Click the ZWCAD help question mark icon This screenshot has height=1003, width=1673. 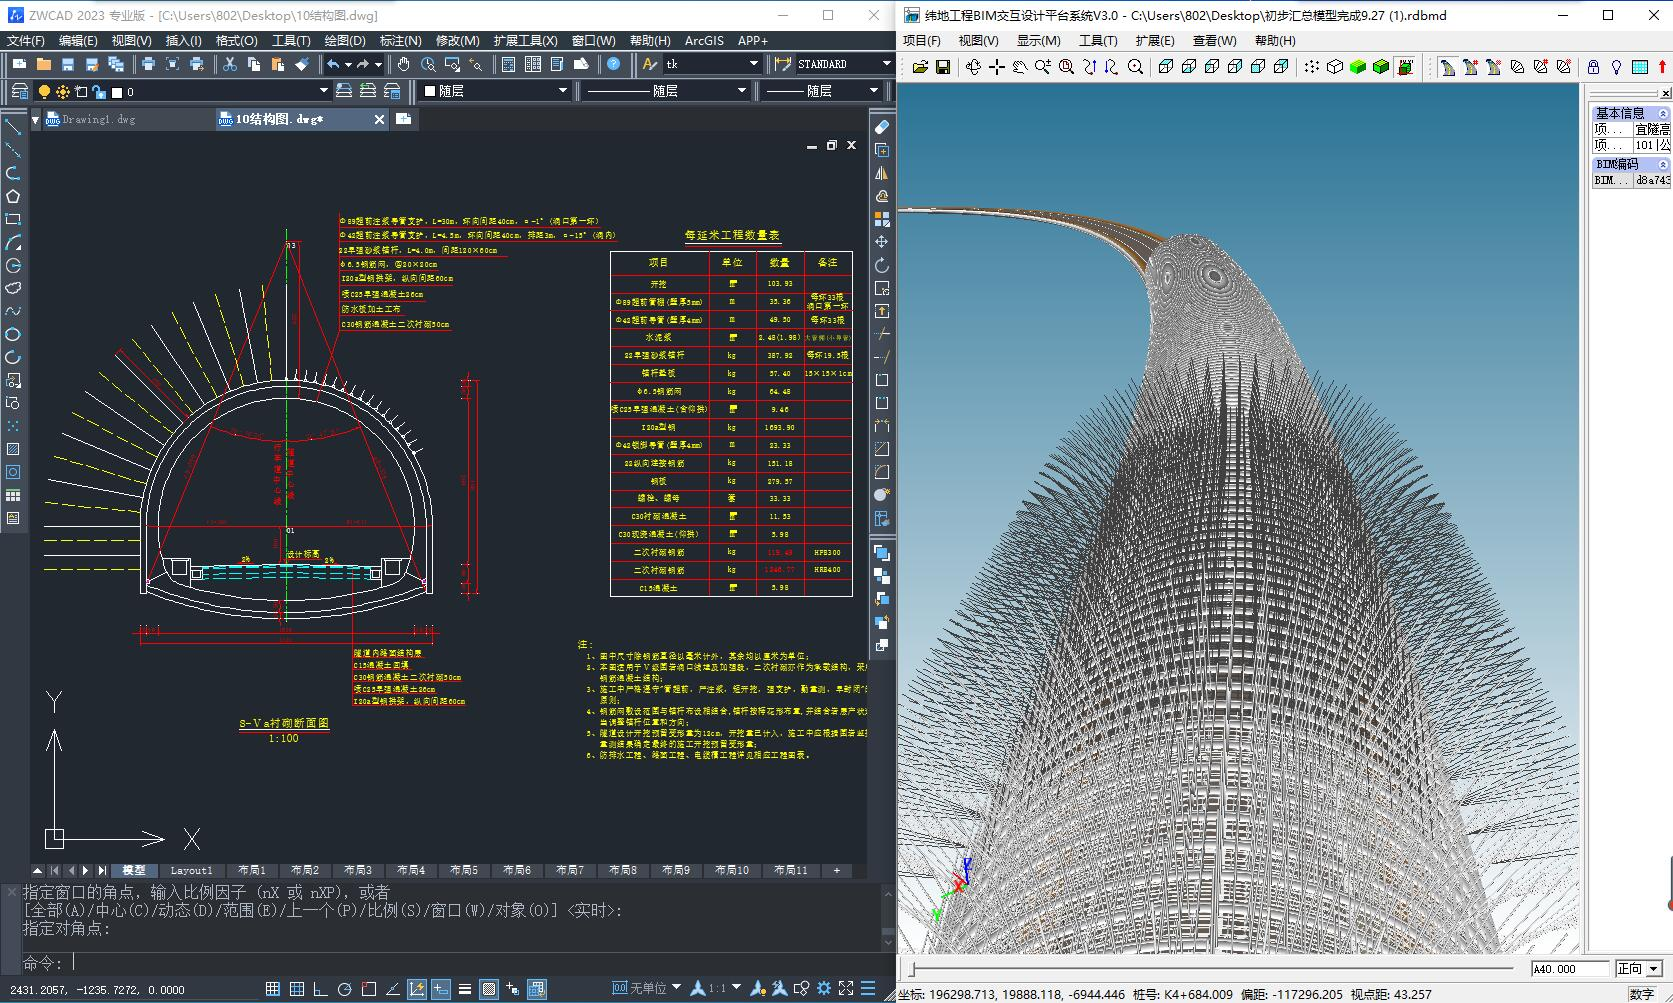(x=614, y=64)
